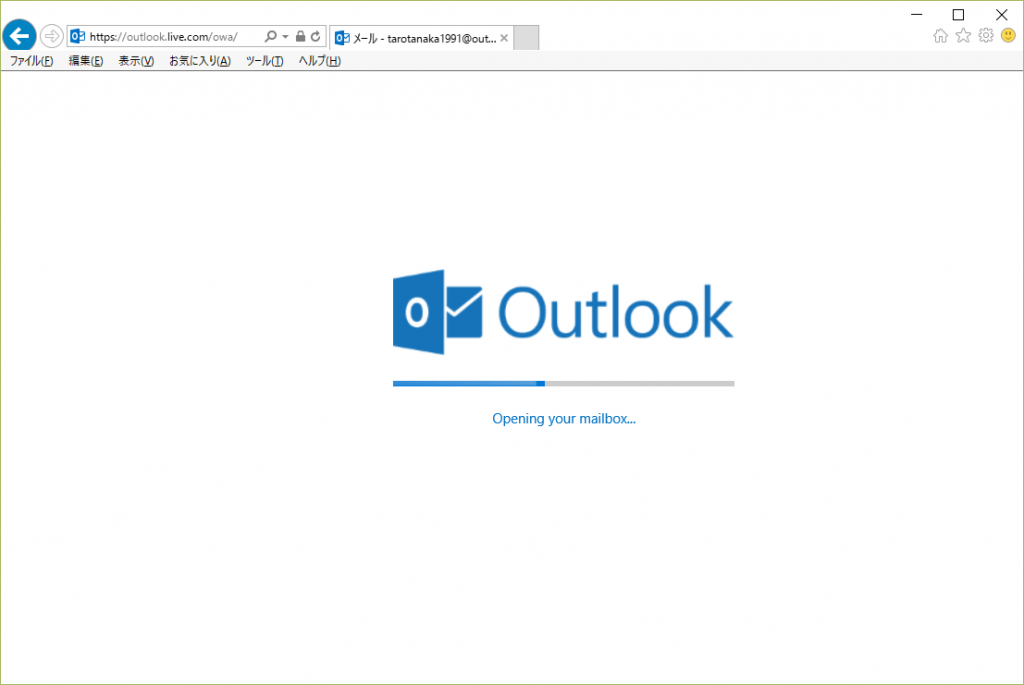Viewport: 1024px width, 685px height.
Task: Open the ヘルプ(H) menu
Action: click(319, 61)
